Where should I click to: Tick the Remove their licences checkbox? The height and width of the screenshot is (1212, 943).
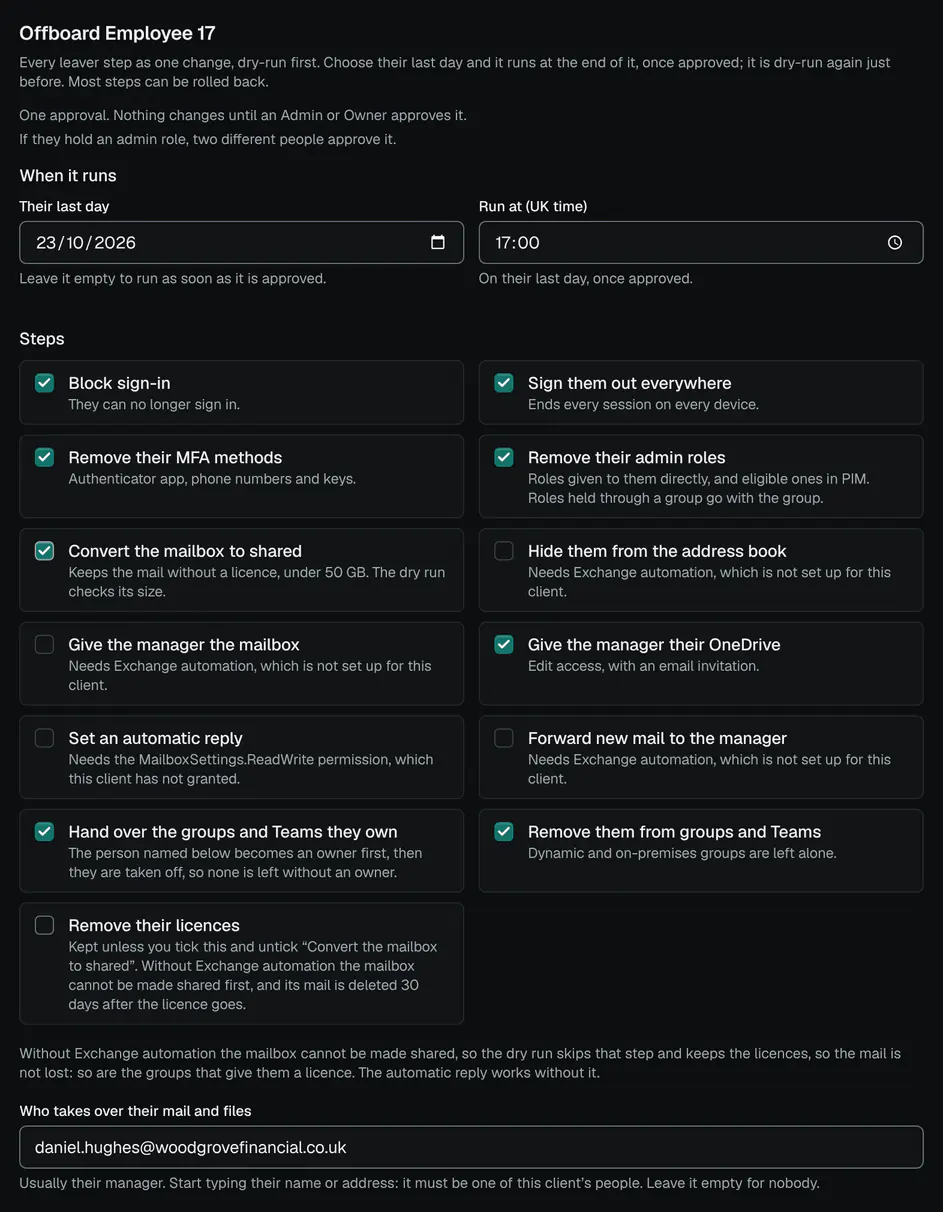coord(44,926)
